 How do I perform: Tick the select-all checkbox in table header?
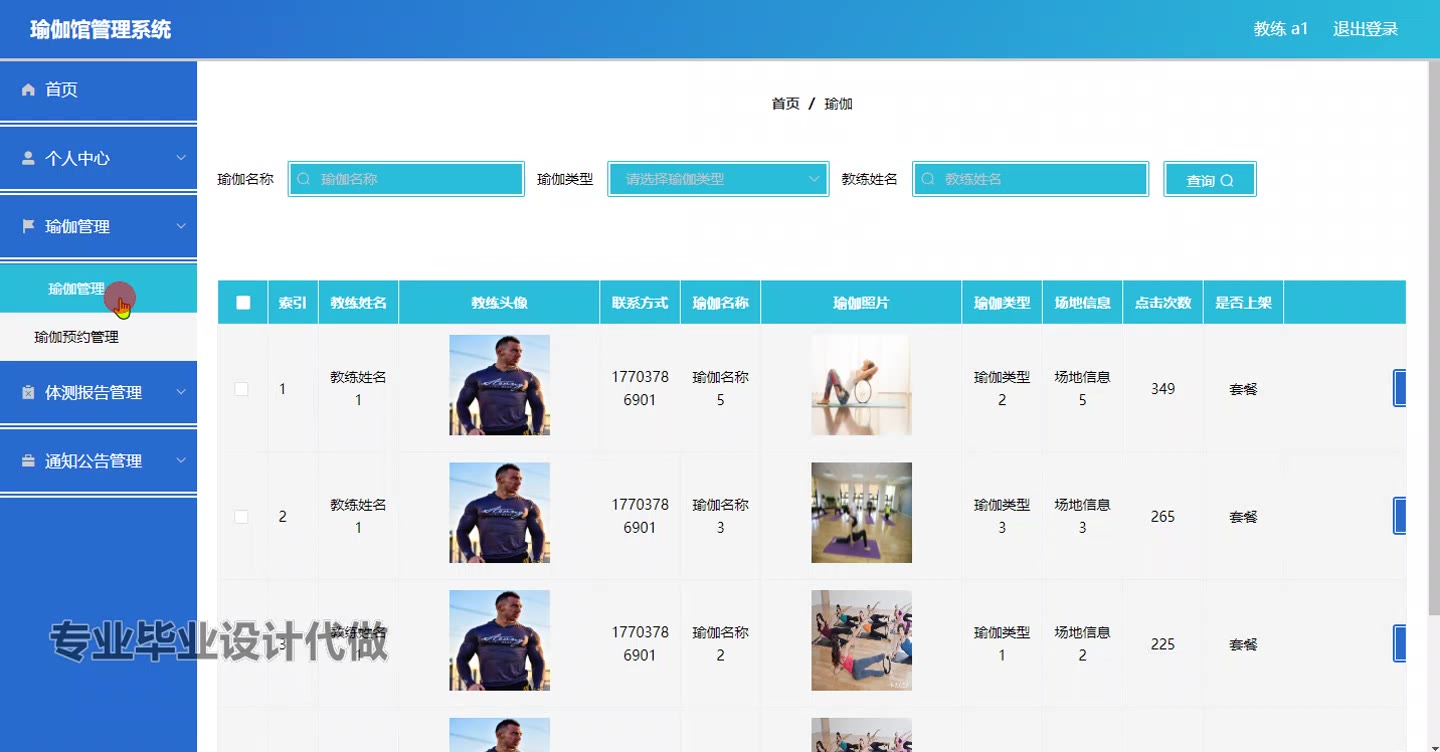point(243,303)
